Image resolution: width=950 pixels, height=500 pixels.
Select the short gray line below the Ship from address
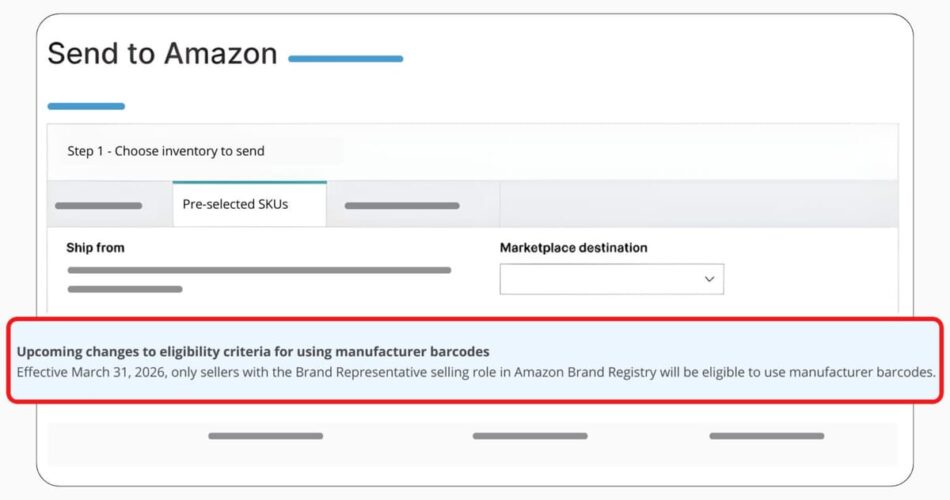[x=124, y=289]
